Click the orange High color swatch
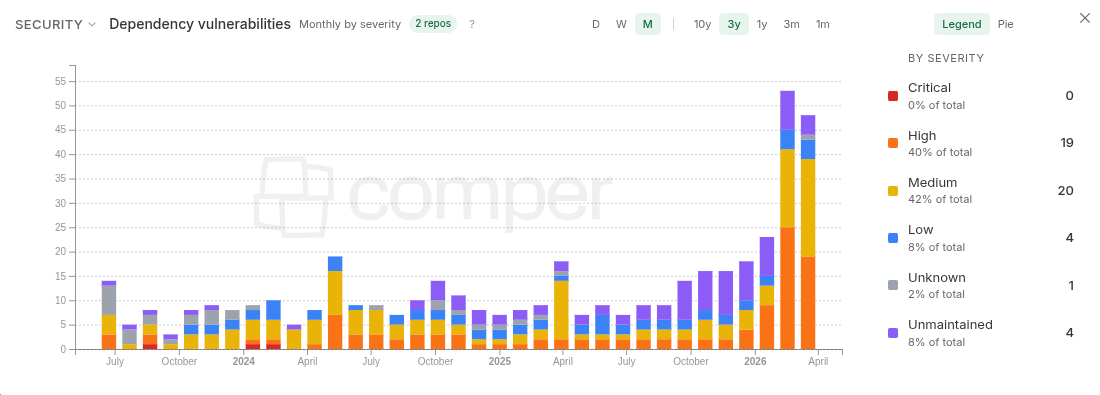 point(893,143)
